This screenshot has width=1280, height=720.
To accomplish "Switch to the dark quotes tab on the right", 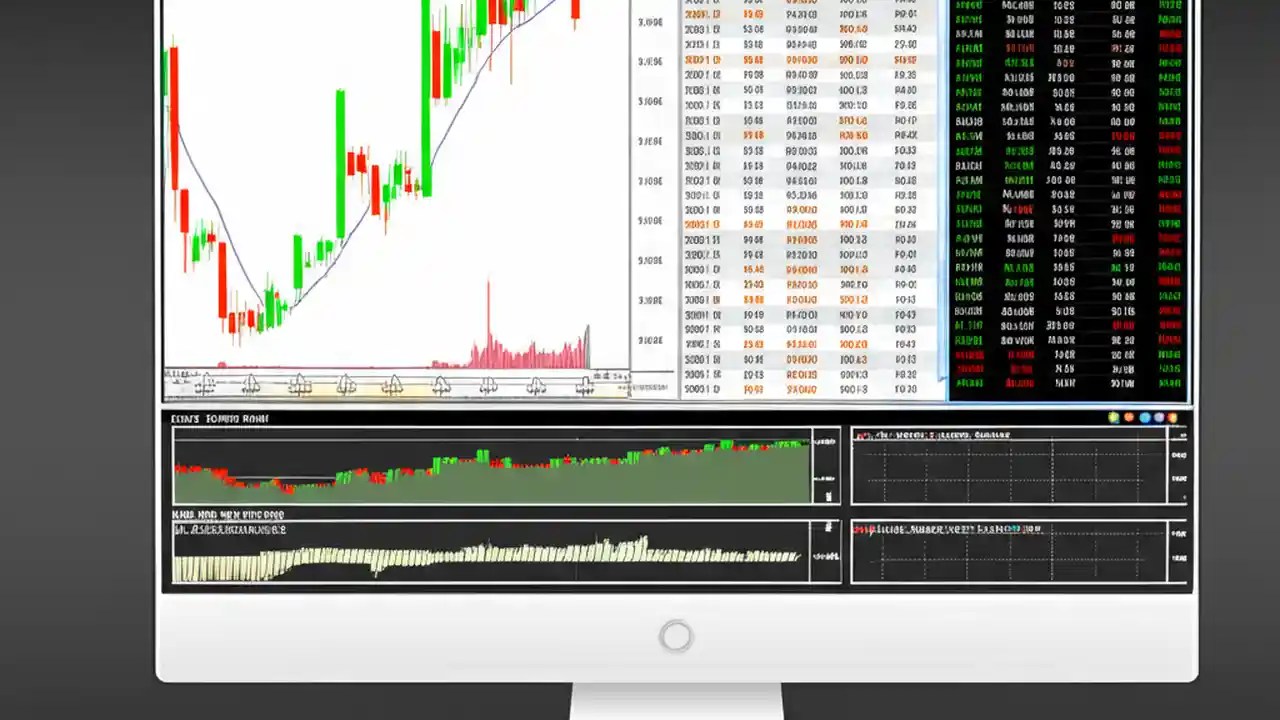I will [x=1065, y=10].
